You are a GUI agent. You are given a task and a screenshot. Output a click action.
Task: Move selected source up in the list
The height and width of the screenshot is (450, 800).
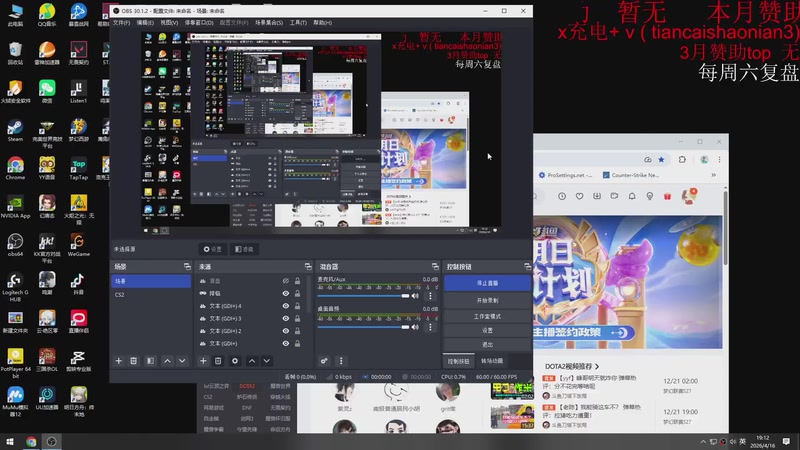[252, 361]
